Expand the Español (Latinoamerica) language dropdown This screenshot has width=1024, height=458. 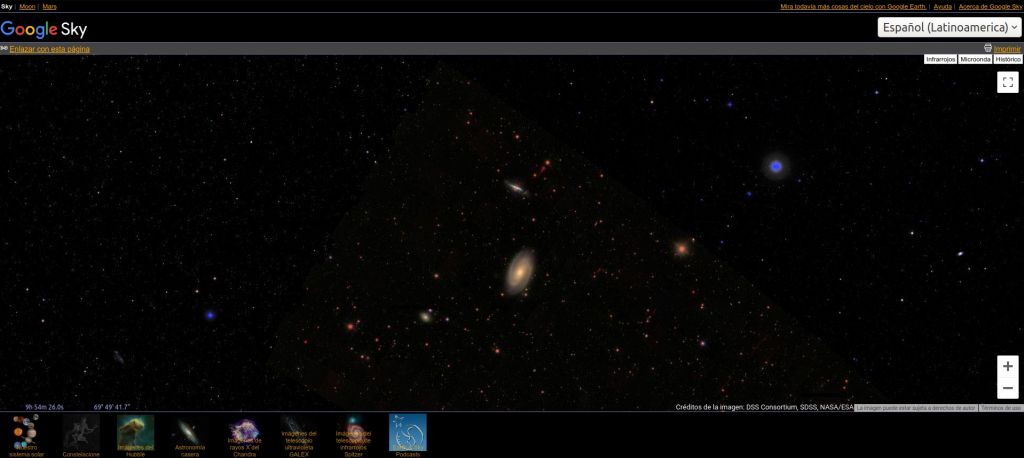pos(950,28)
